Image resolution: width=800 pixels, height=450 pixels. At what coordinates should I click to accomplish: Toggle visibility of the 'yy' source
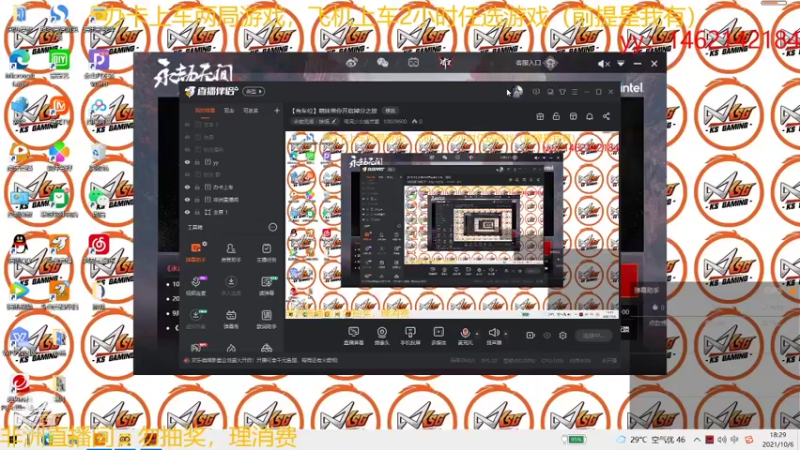click(187, 162)
